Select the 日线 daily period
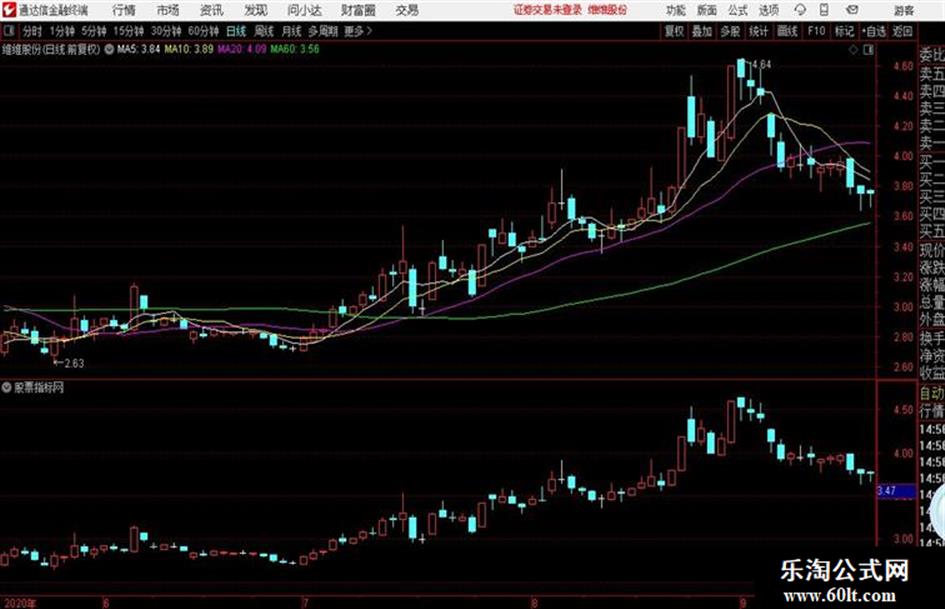Screen dimensions: 945x609 point(236,31)
